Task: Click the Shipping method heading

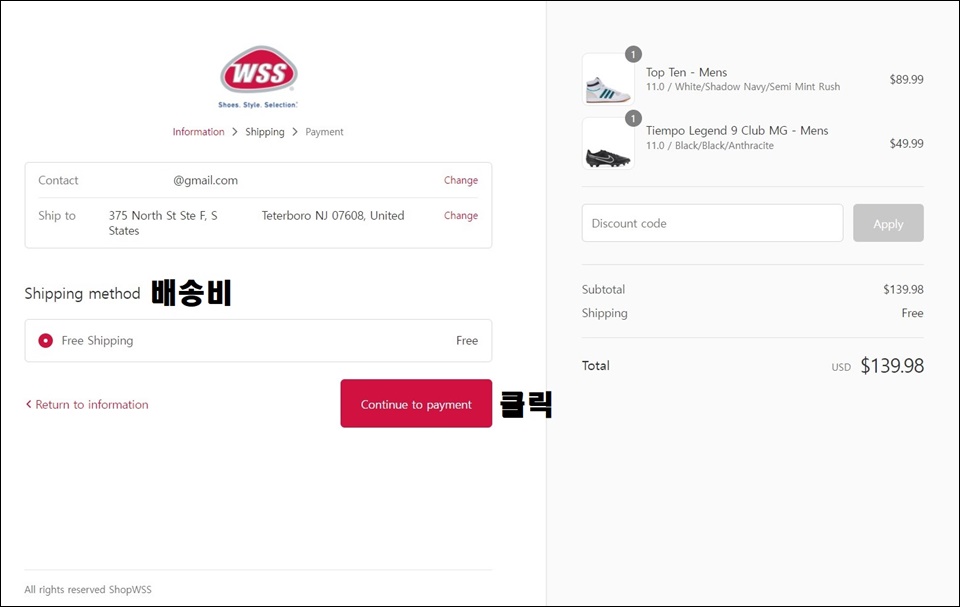Action: click(x=83, y=293)
